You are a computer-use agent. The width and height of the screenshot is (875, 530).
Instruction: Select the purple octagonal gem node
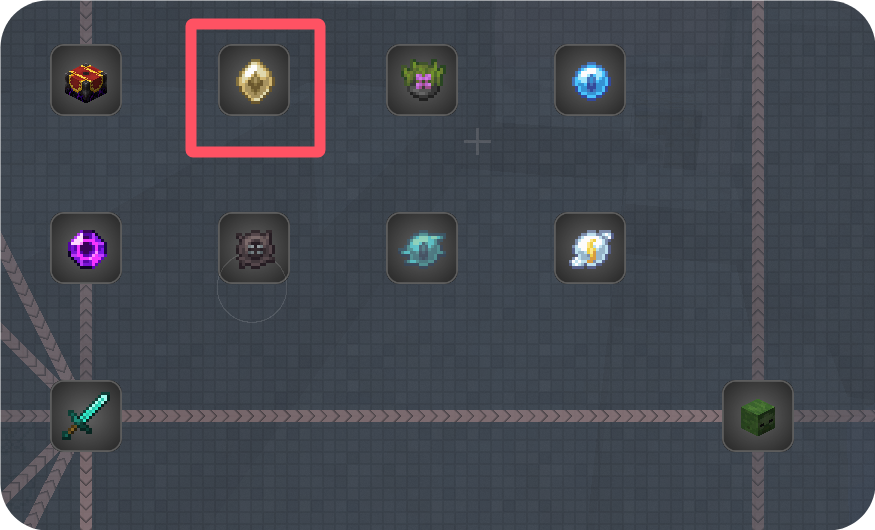[86, 248]
